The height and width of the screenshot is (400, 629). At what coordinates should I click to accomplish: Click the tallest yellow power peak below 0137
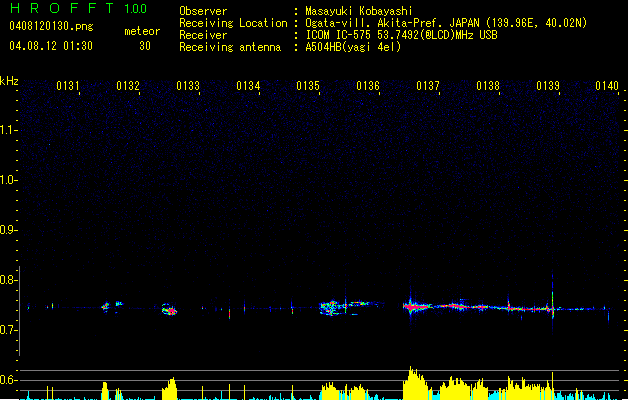[415, 383]
